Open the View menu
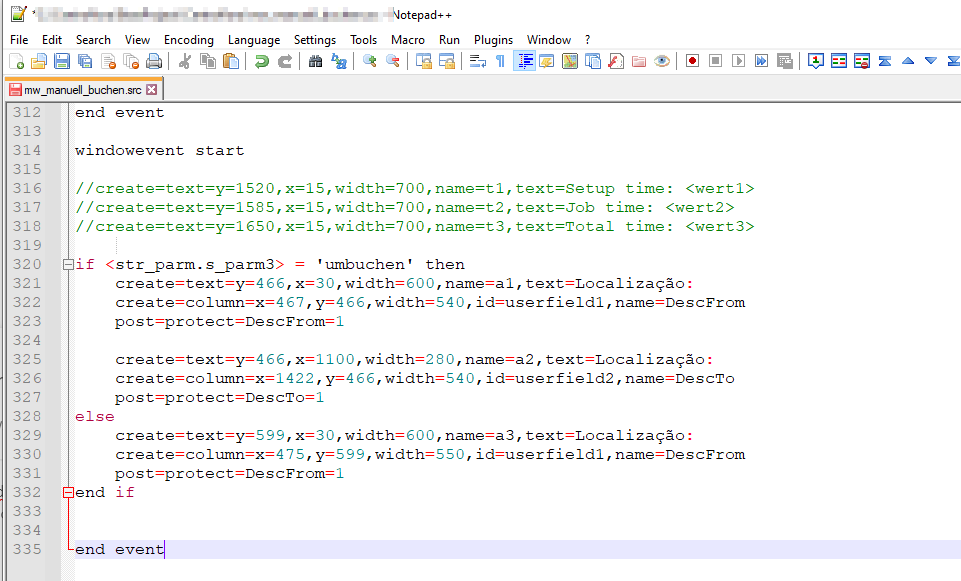The height and width of the screenshot is (581, 961). [137, 40]
